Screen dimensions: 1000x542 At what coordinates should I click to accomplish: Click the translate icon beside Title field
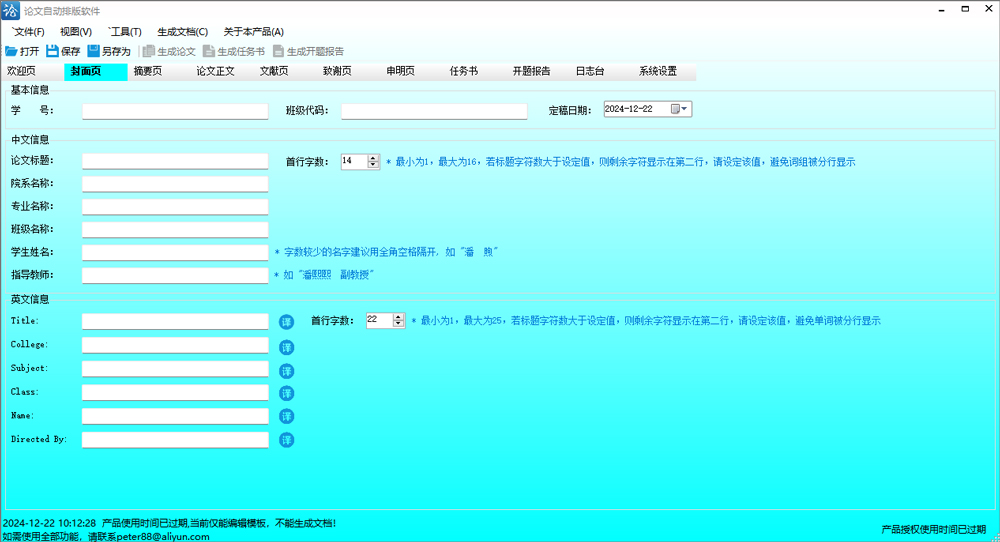pos(286,322)
